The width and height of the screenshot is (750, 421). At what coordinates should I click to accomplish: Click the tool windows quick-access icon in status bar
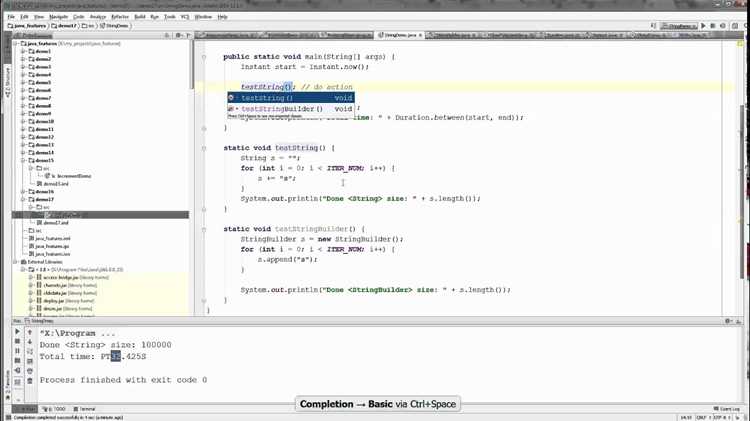click(8, 417)
